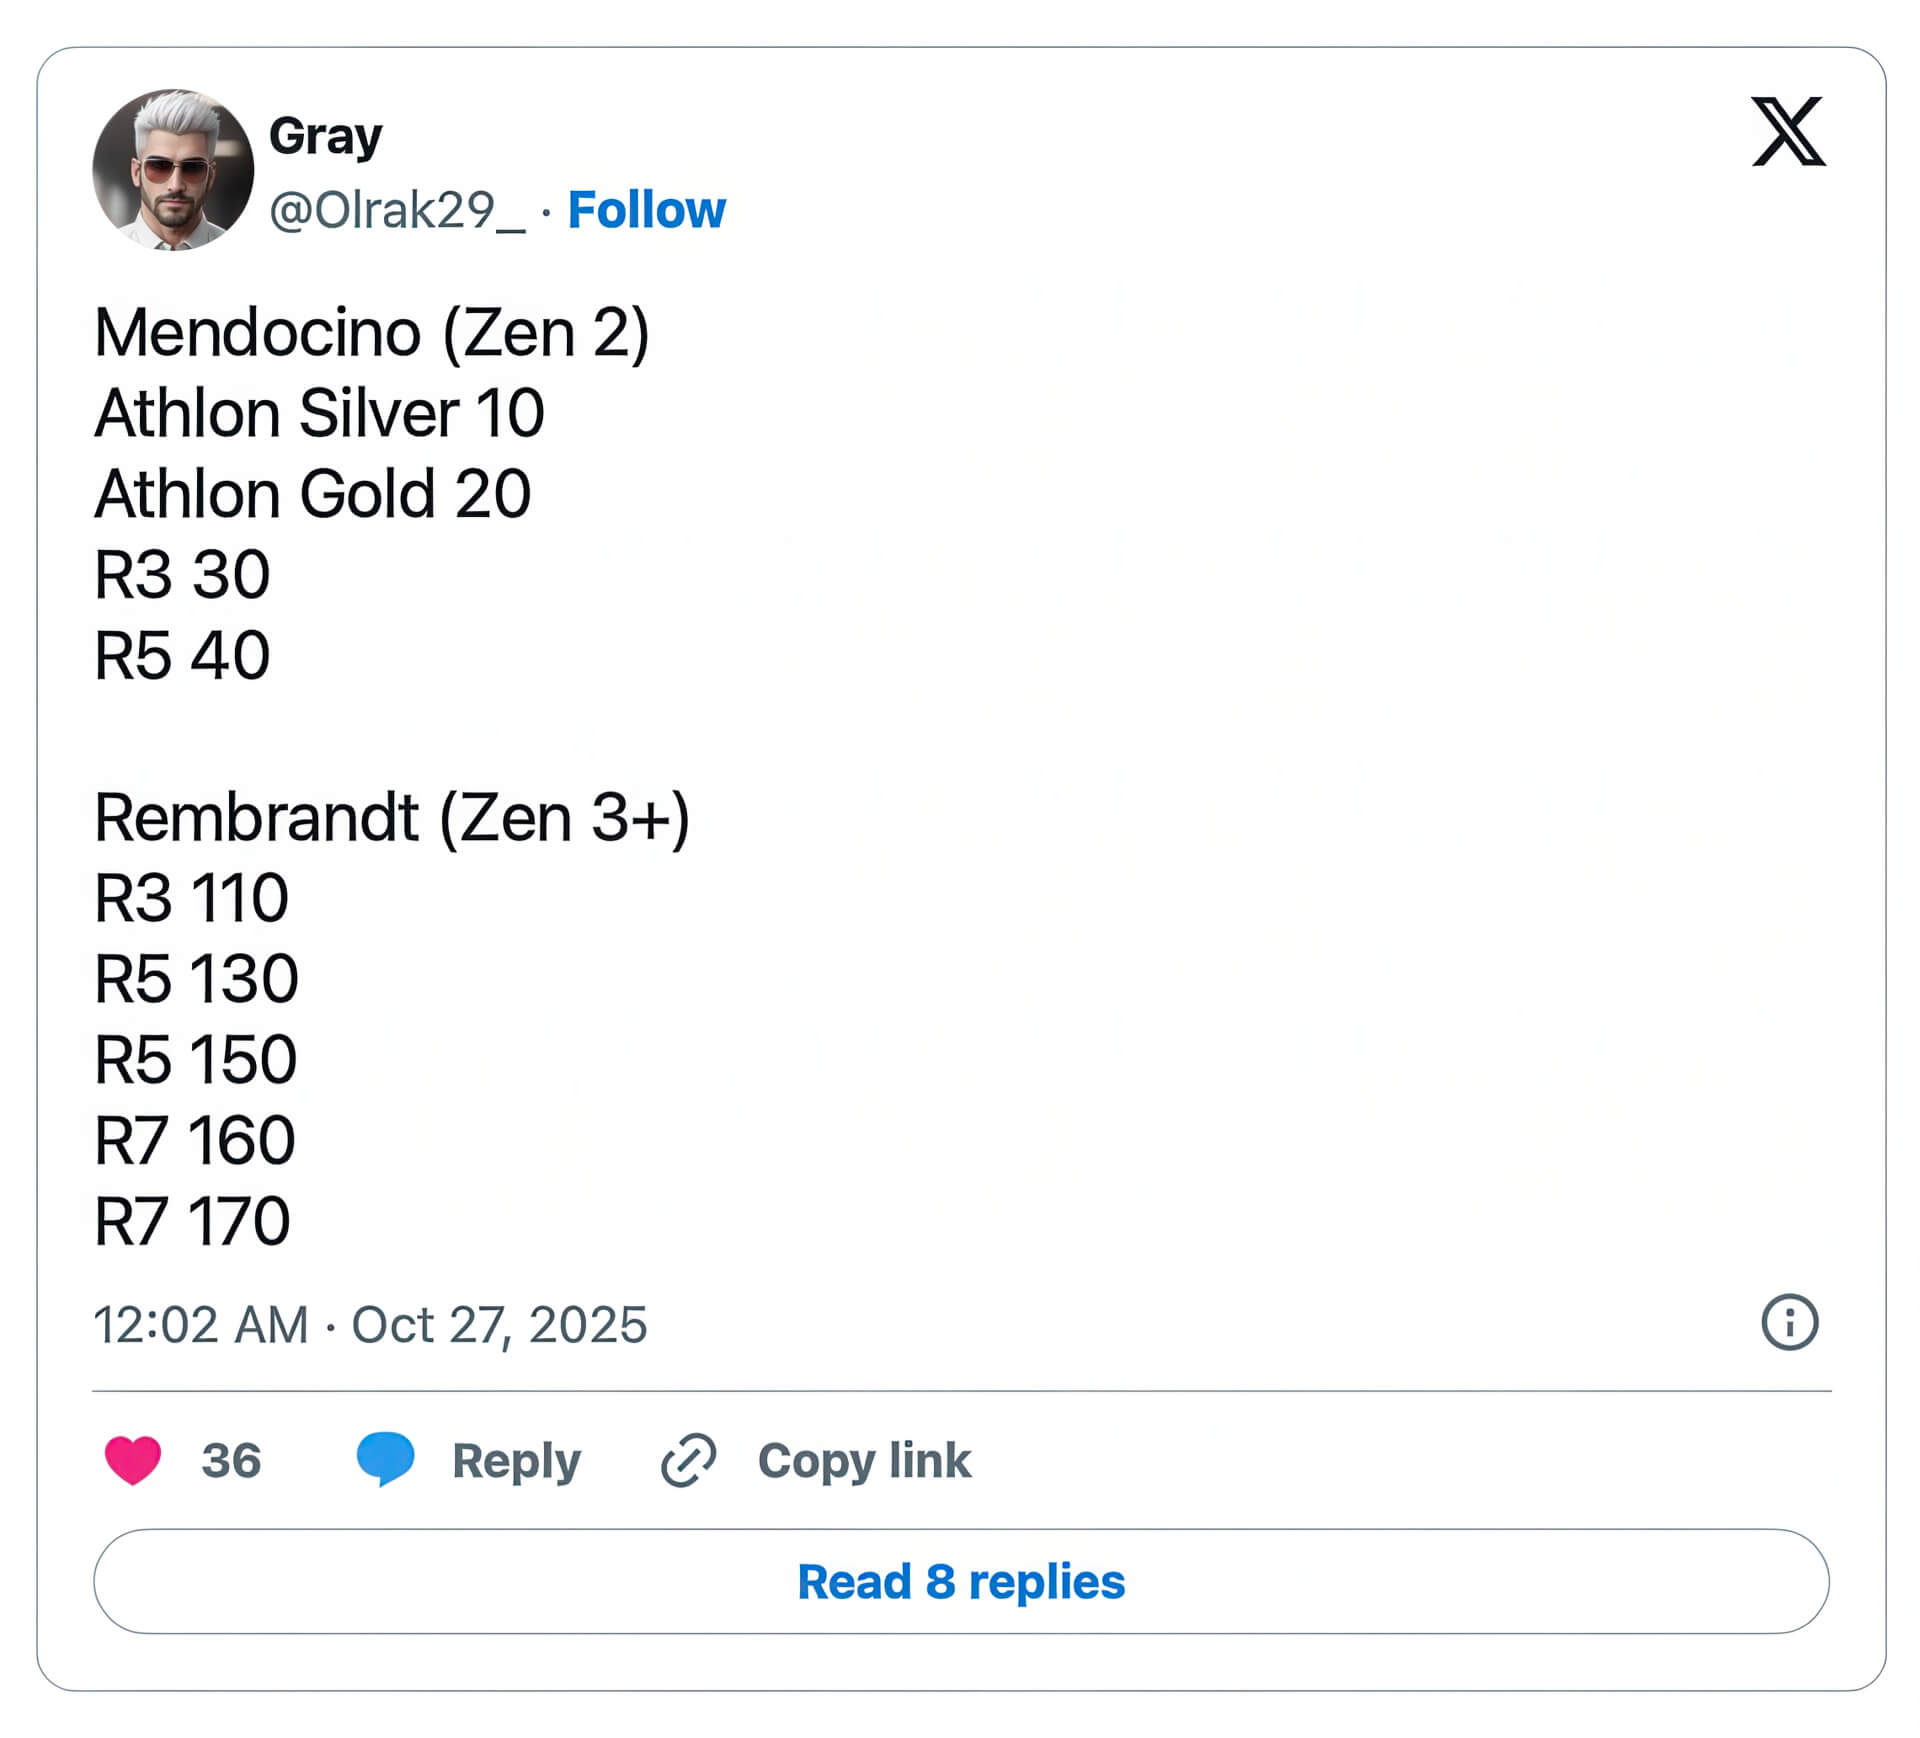1920x1738 pixels.
Task: Click Reply to respond to the tweet
Action: pyautogui.click(x=515, y=1461)
